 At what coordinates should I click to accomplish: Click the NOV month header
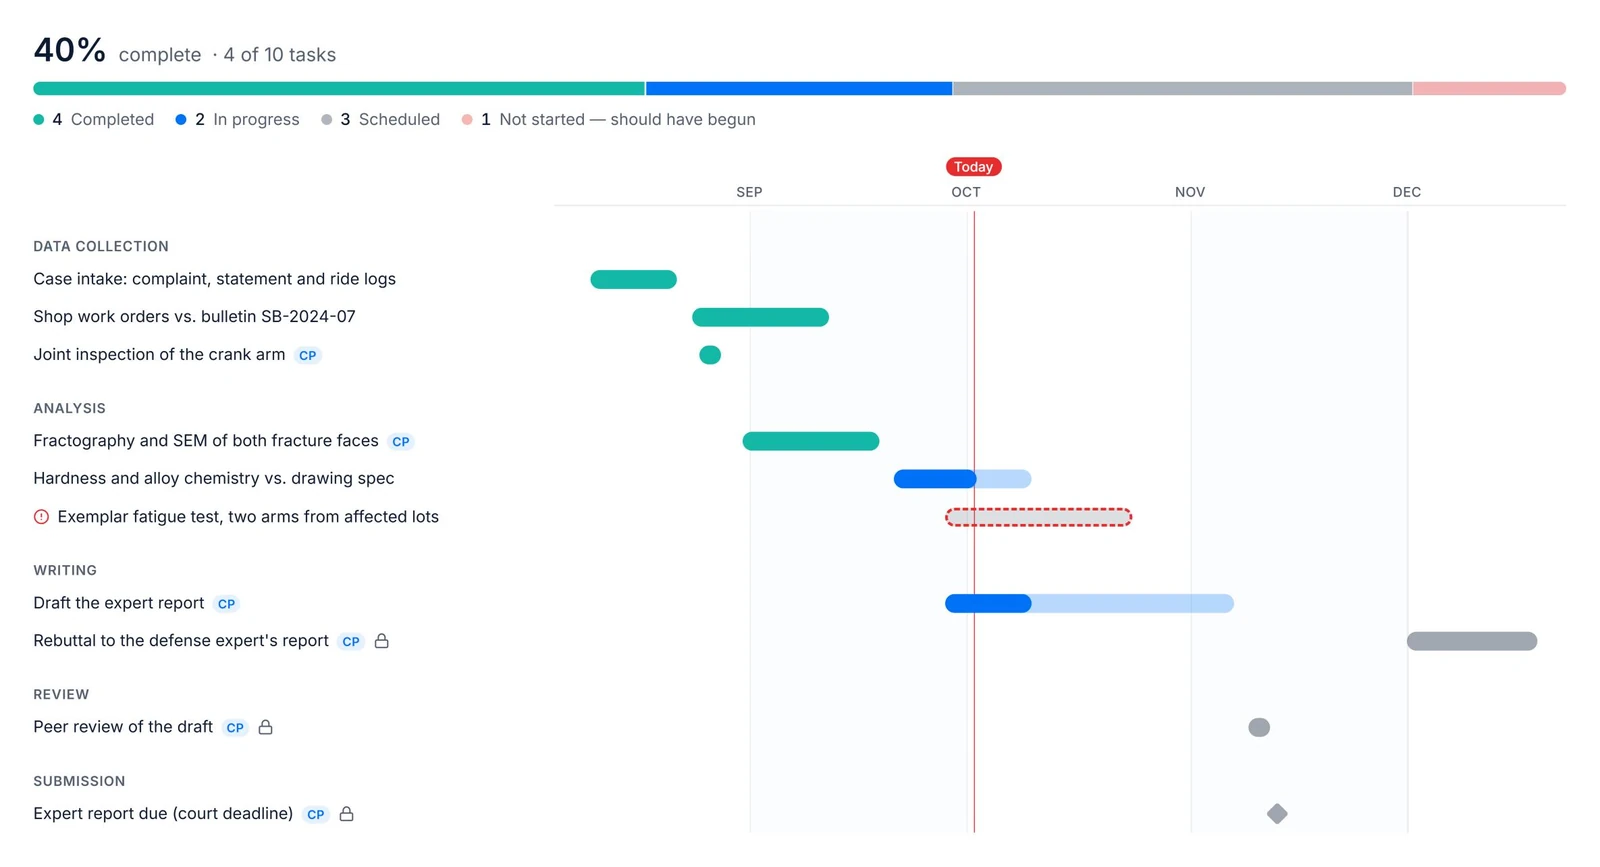(x=1190, y=192)
